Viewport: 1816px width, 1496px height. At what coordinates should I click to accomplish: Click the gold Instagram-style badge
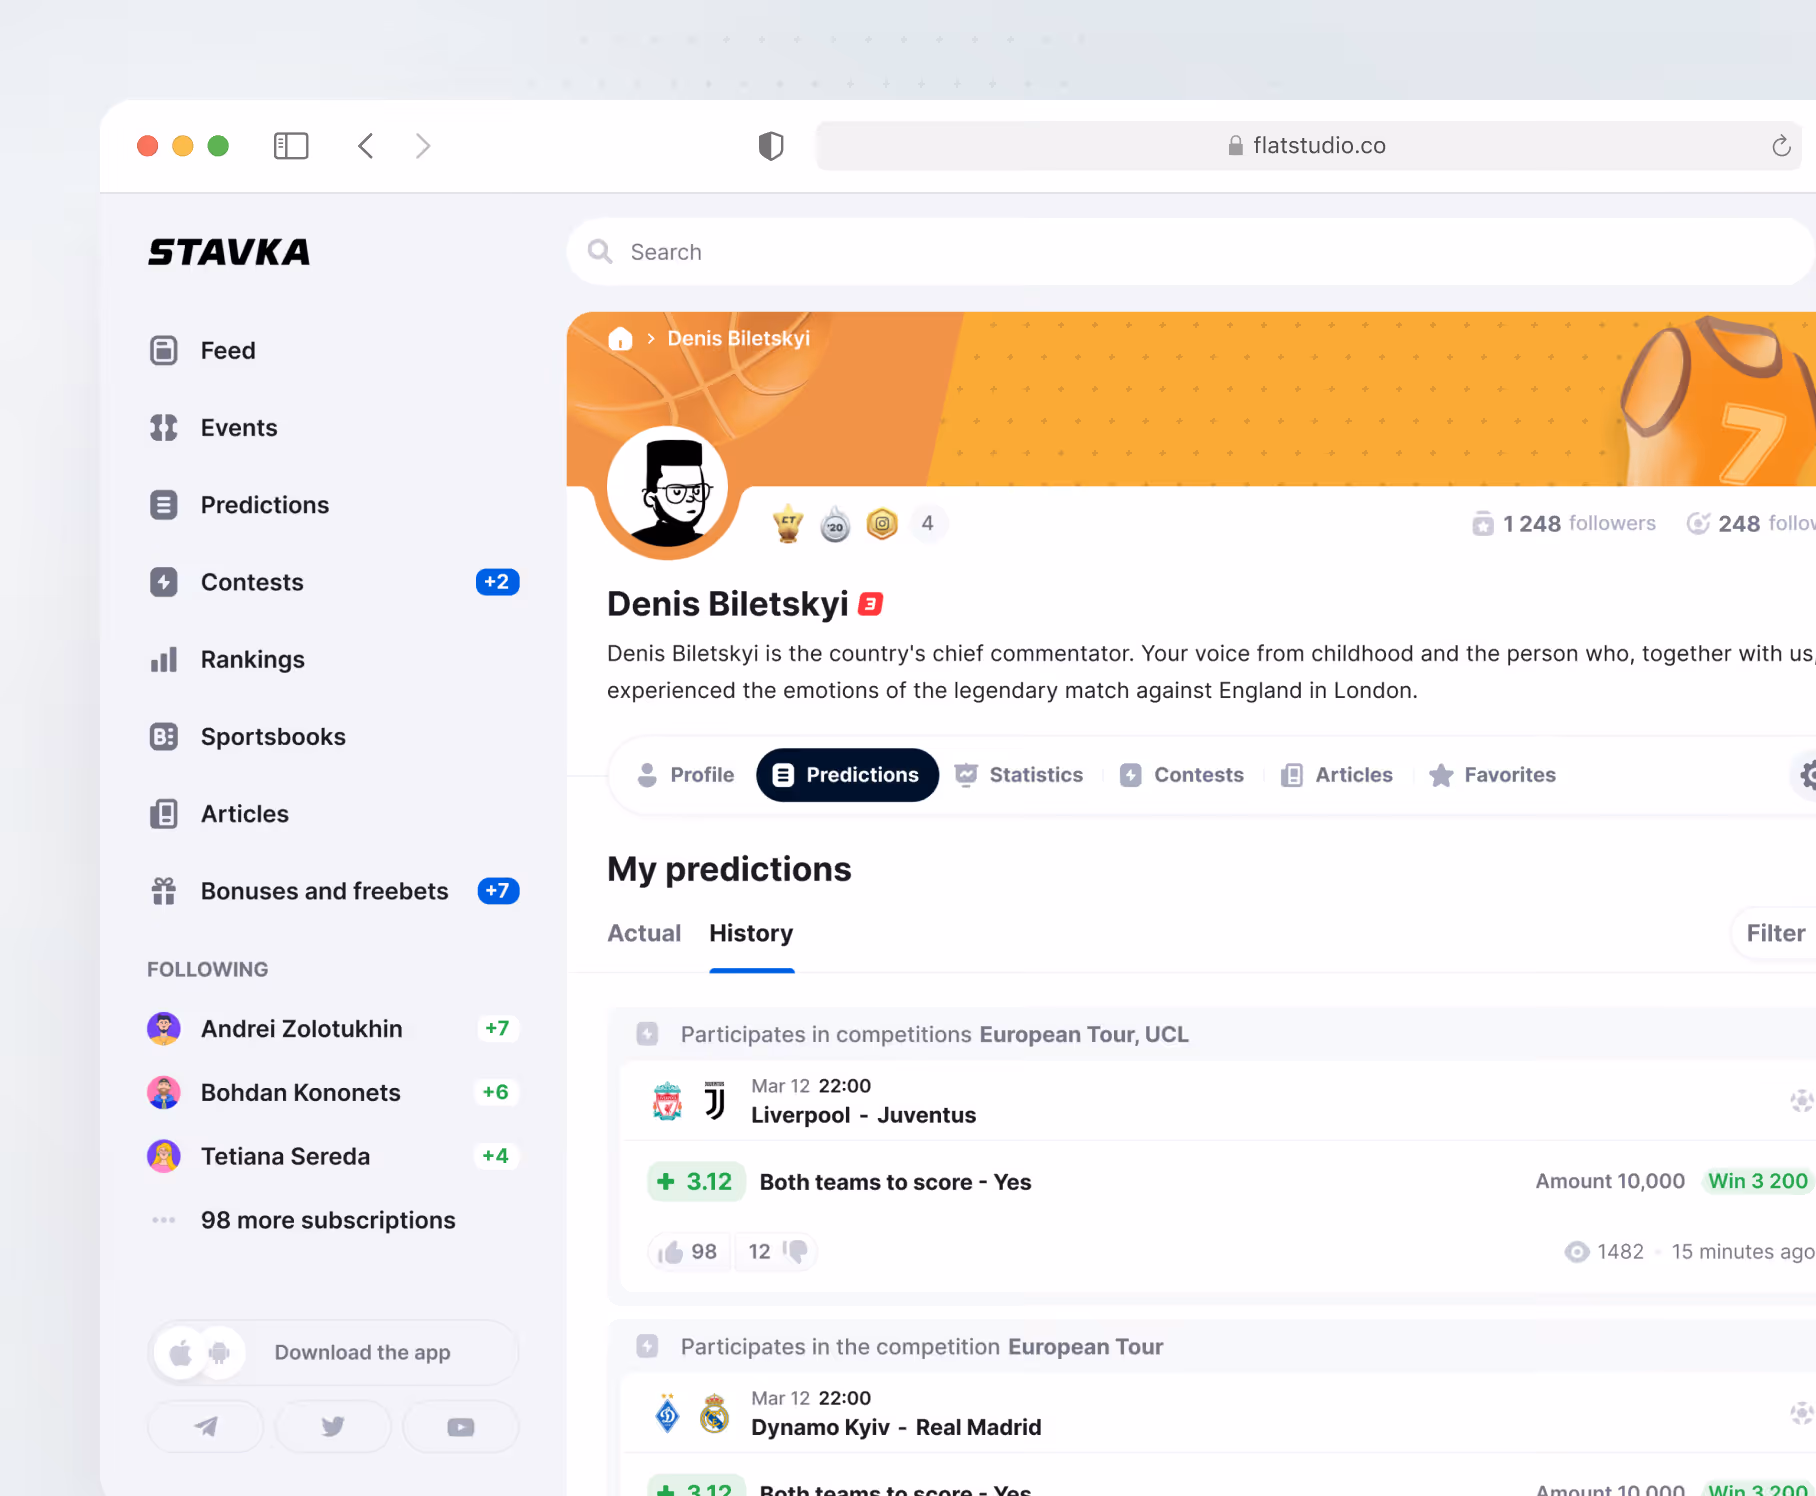[882, 524]
